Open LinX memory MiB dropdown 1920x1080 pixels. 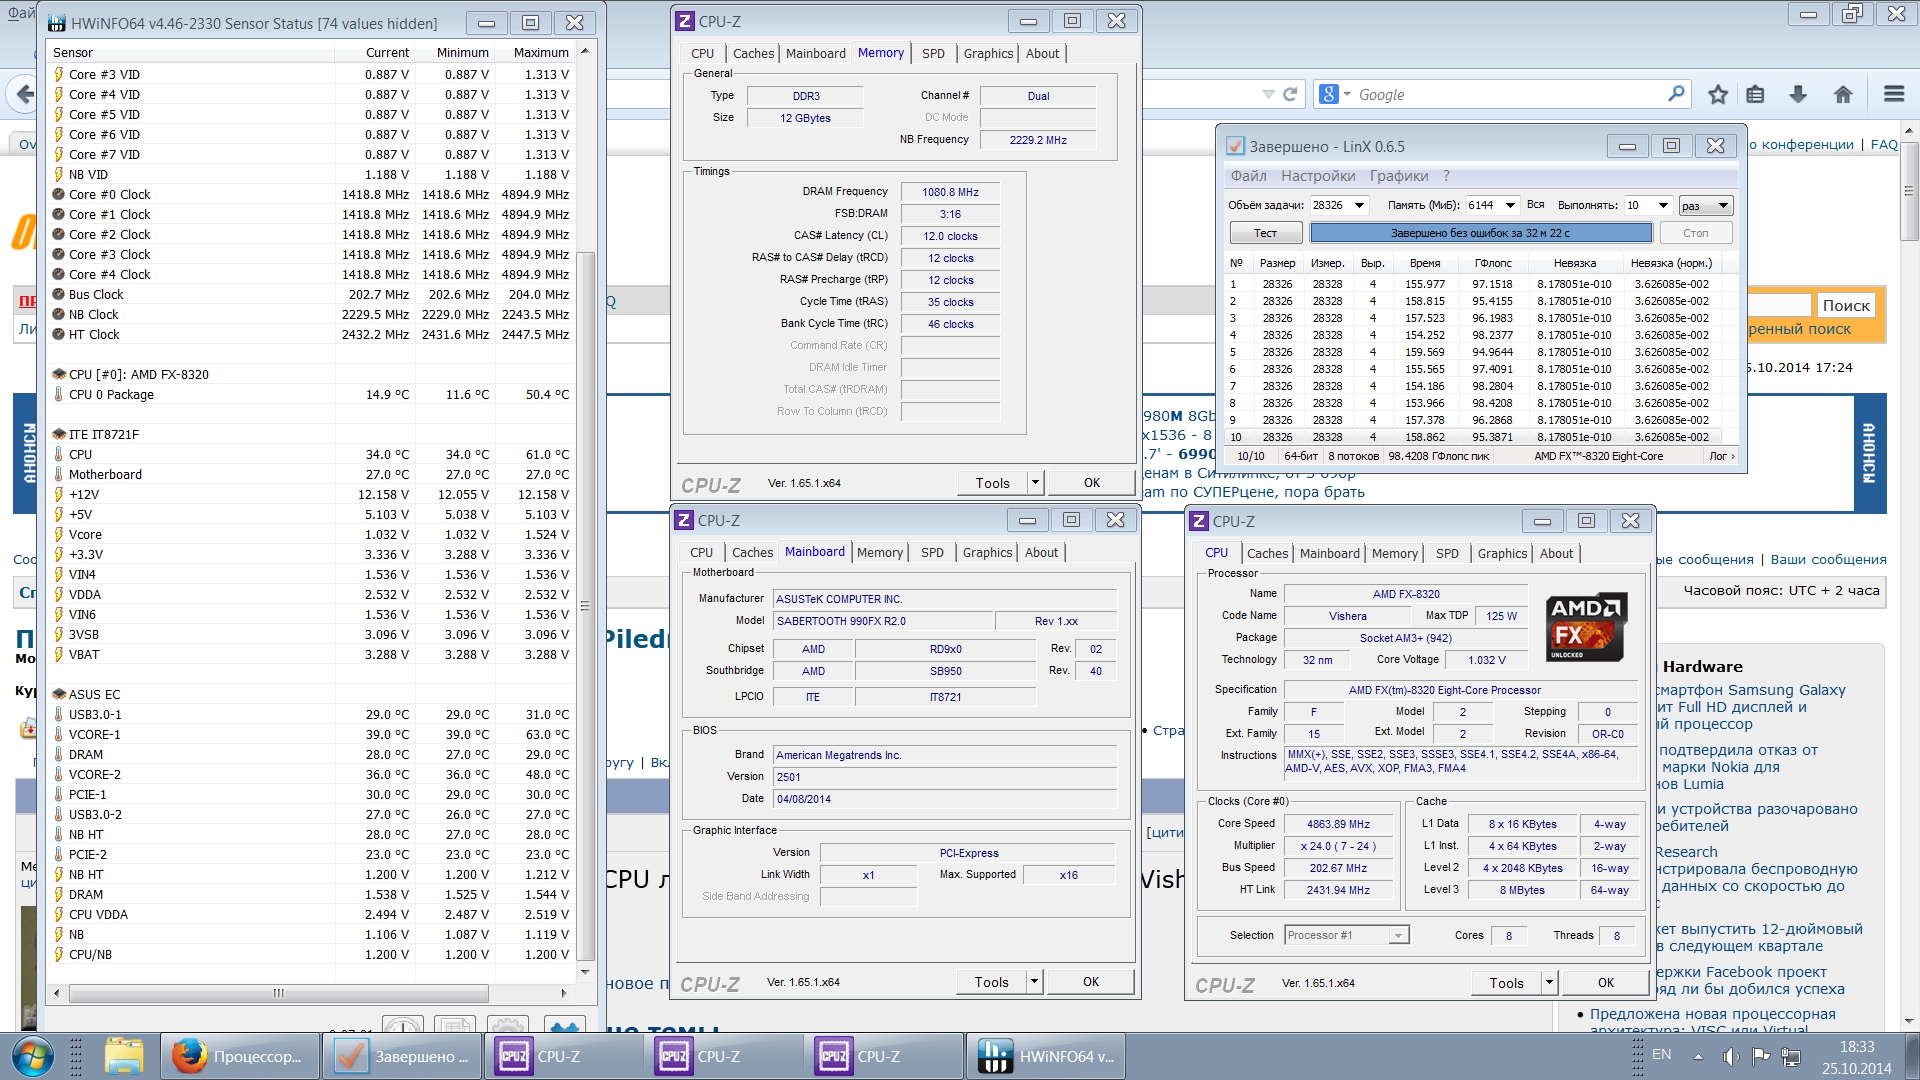click(x=1509, y=205)
